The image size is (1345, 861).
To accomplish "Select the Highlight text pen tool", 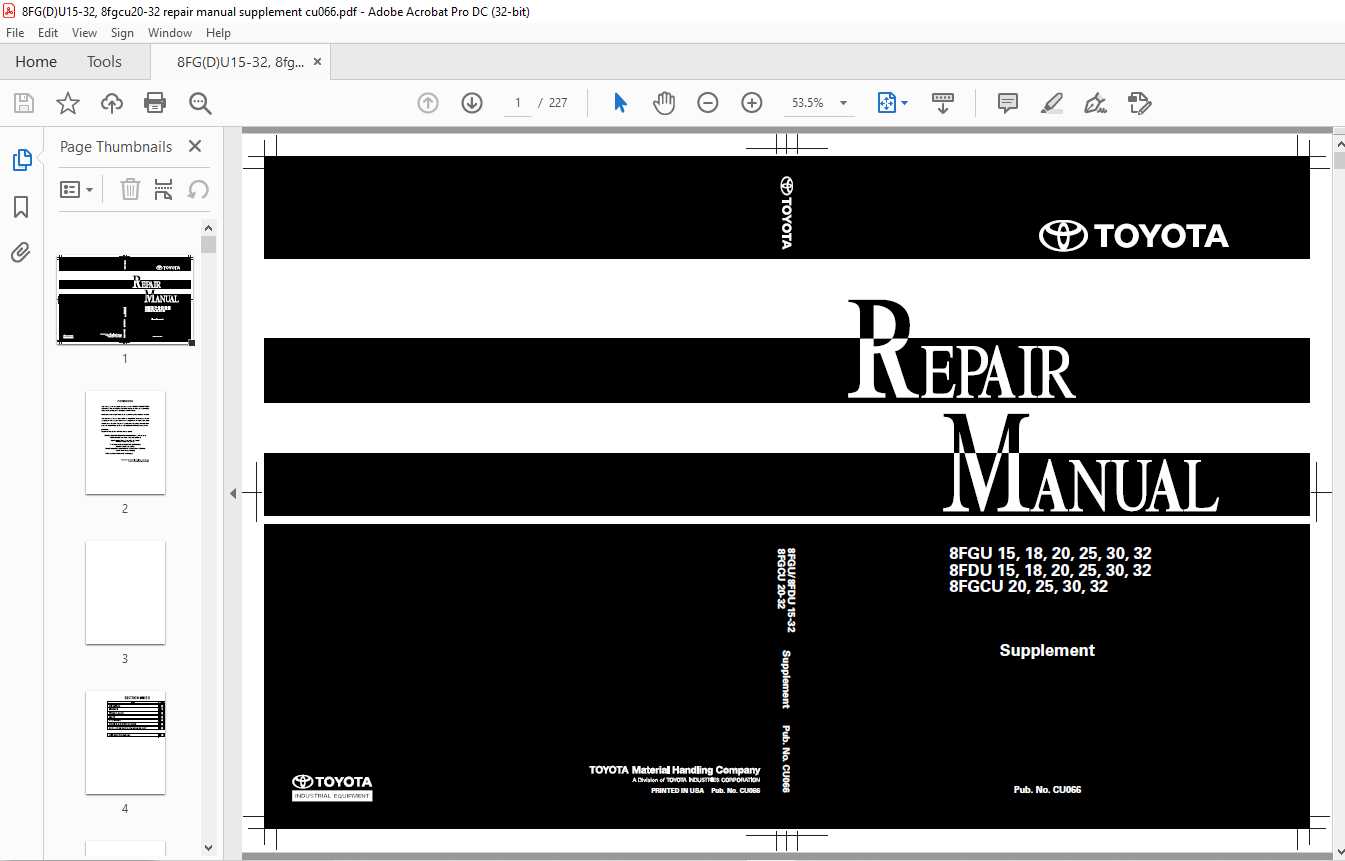I will [x=1051, y=103].
